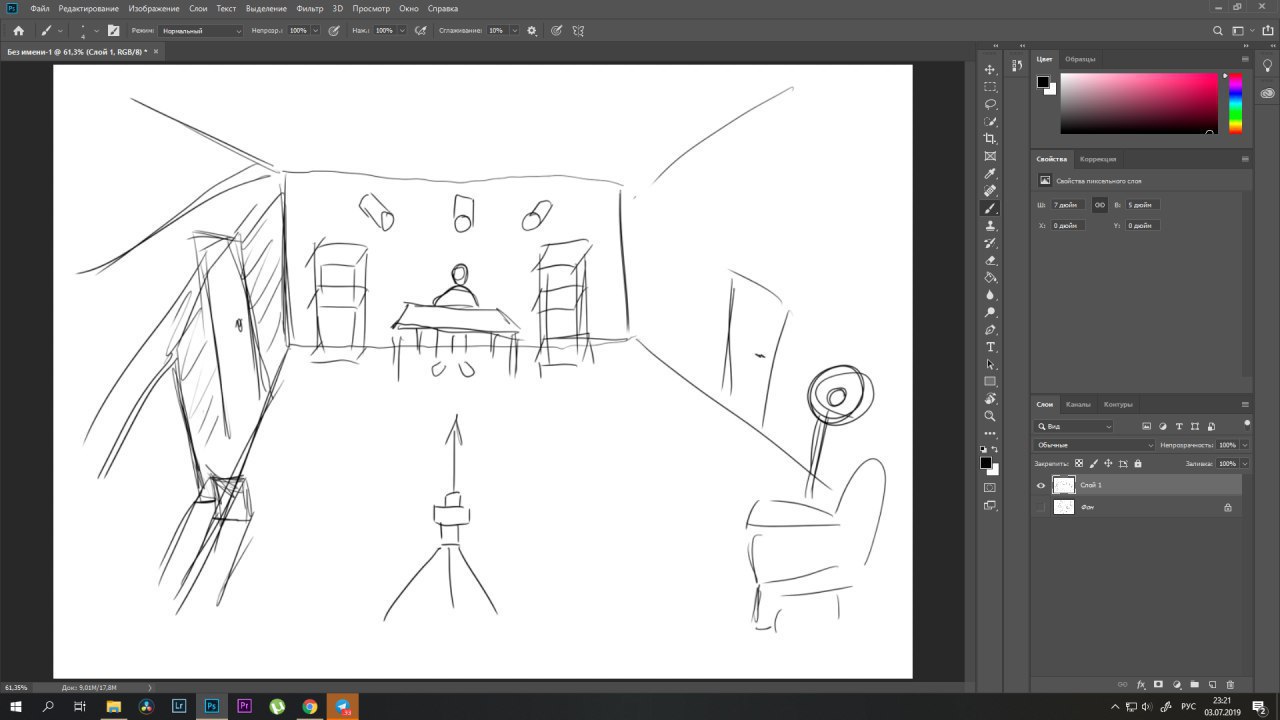Open the Creative Cloud Libraries panel

click(1267, 91)
